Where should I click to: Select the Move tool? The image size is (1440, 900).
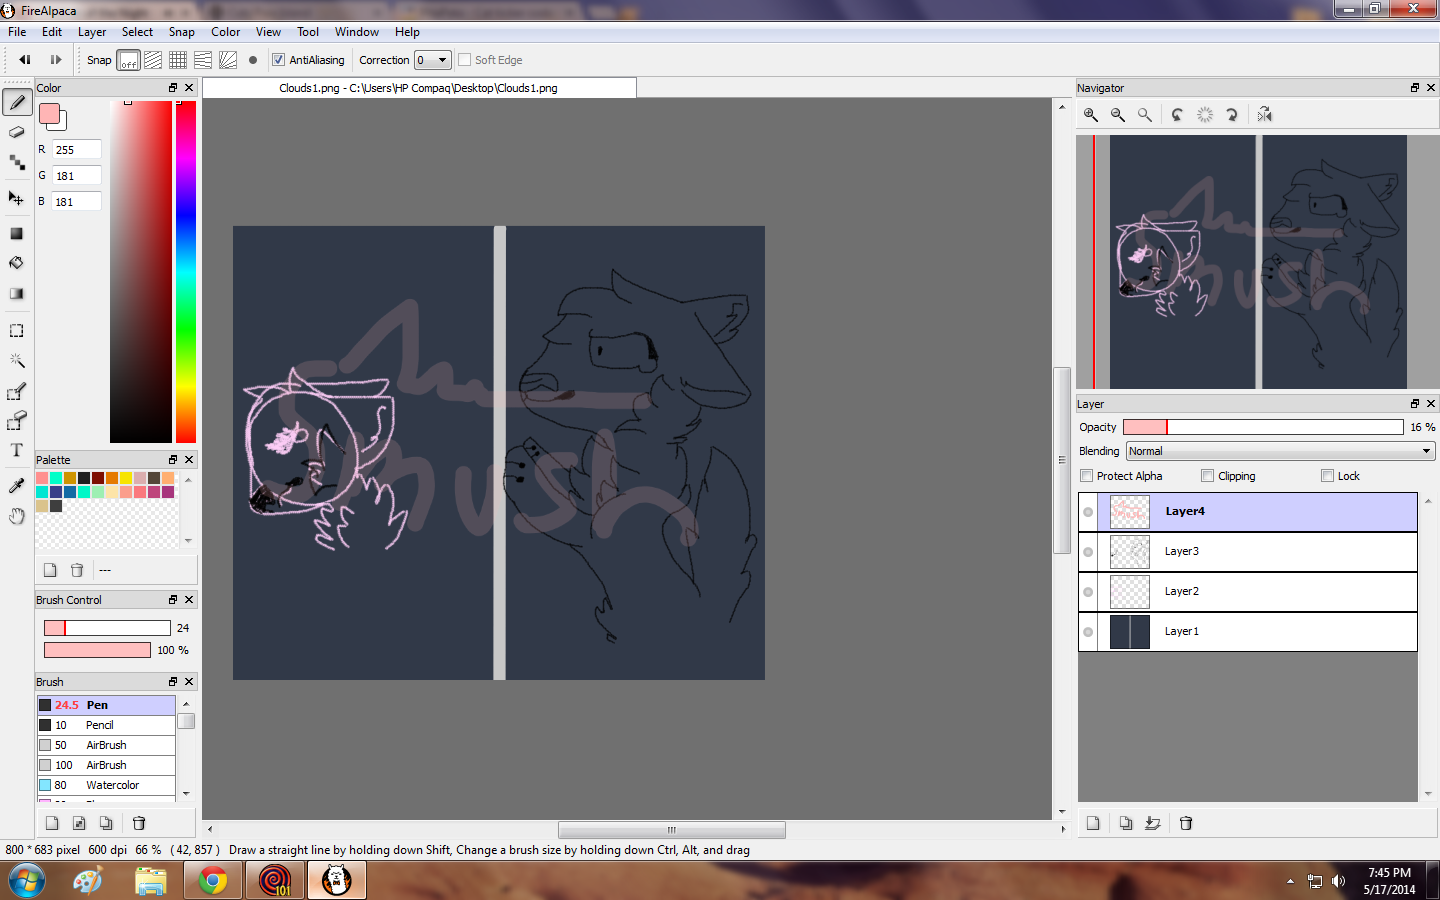17,198
